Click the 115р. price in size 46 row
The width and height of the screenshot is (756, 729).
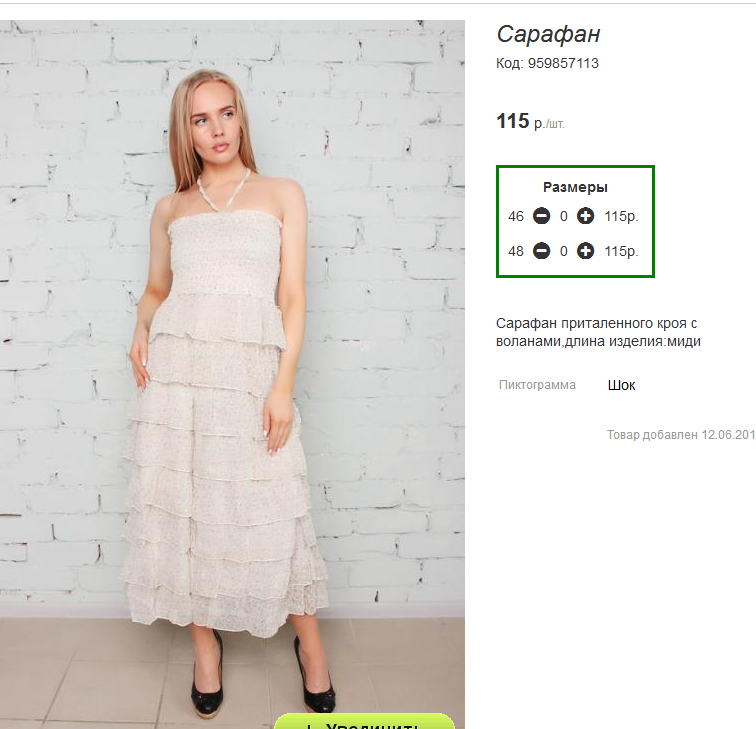(x=621, y=216)
